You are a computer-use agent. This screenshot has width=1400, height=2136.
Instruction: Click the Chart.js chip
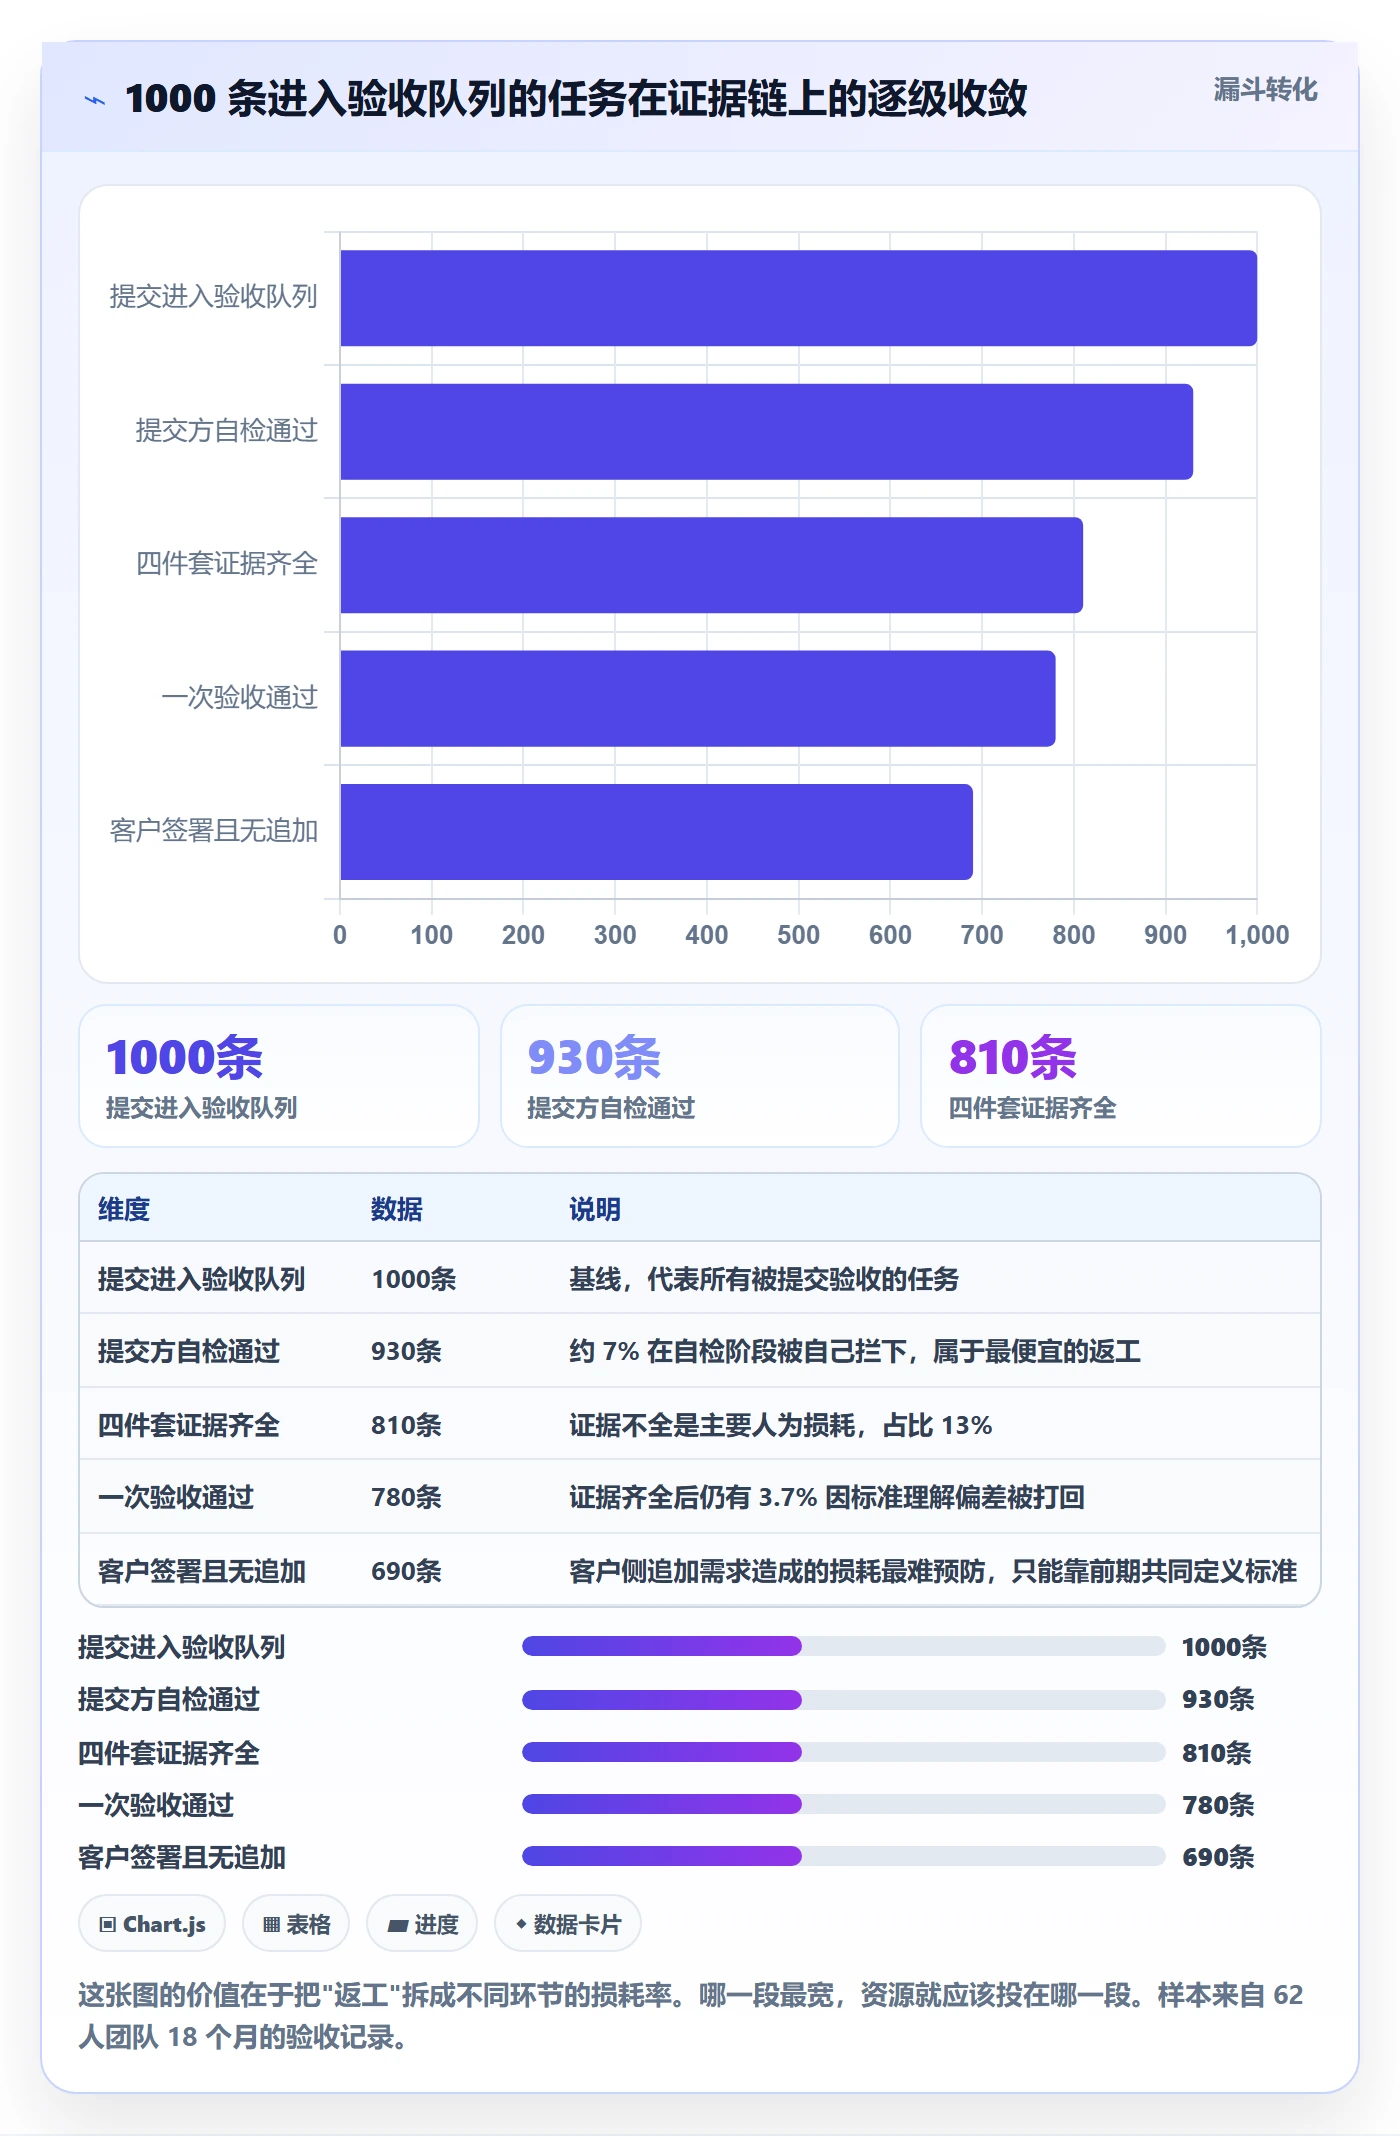[152, 1924]
